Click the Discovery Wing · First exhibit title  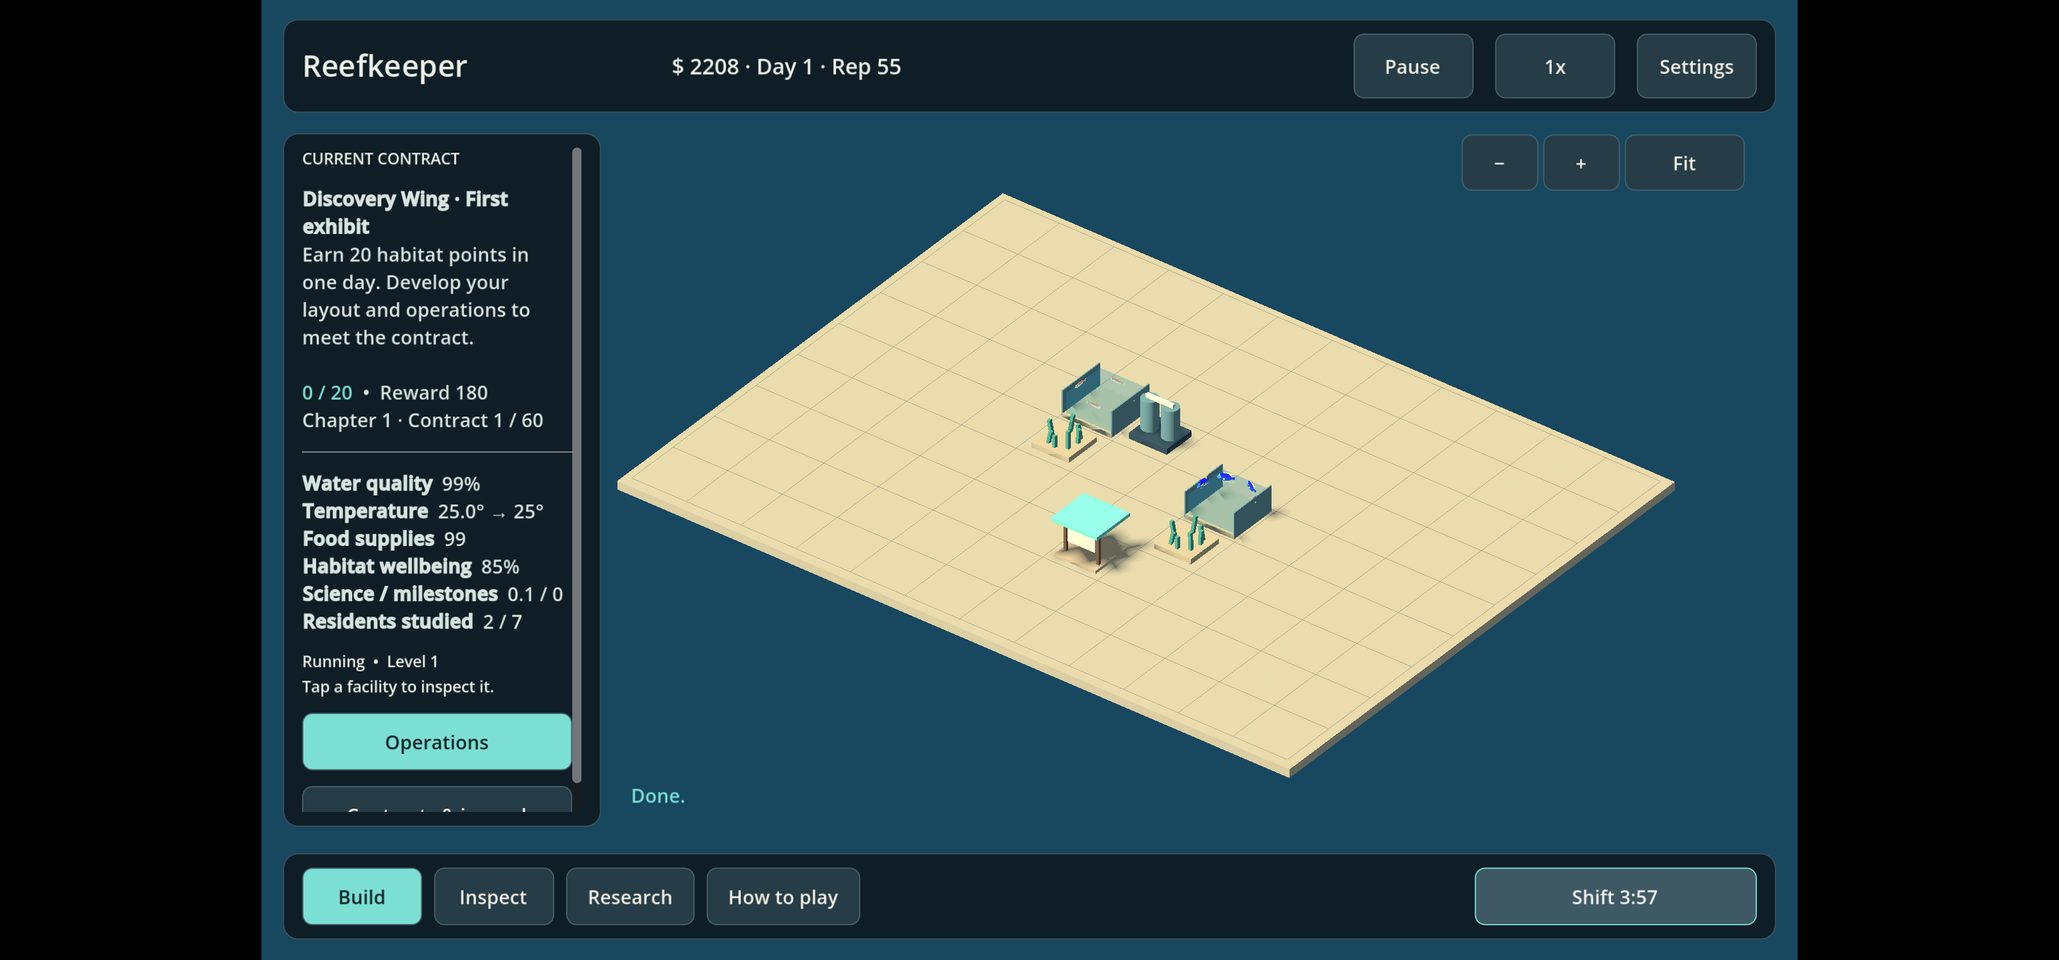click(405, 212)
